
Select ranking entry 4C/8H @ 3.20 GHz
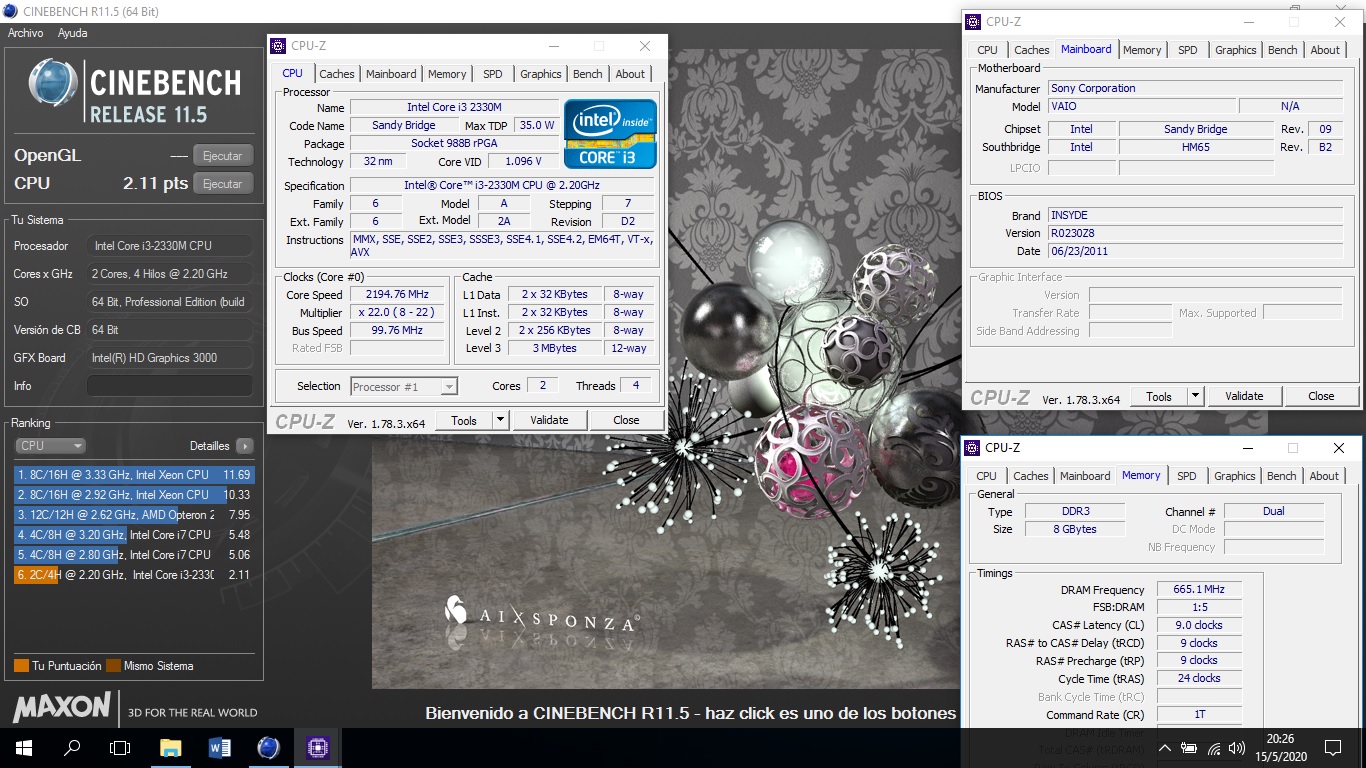134,535
